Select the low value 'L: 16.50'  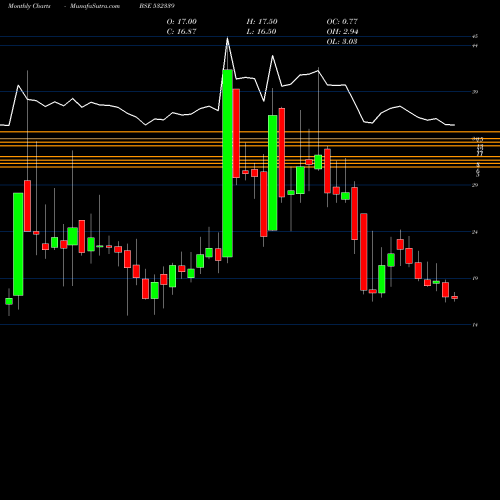tap(261, 32)
